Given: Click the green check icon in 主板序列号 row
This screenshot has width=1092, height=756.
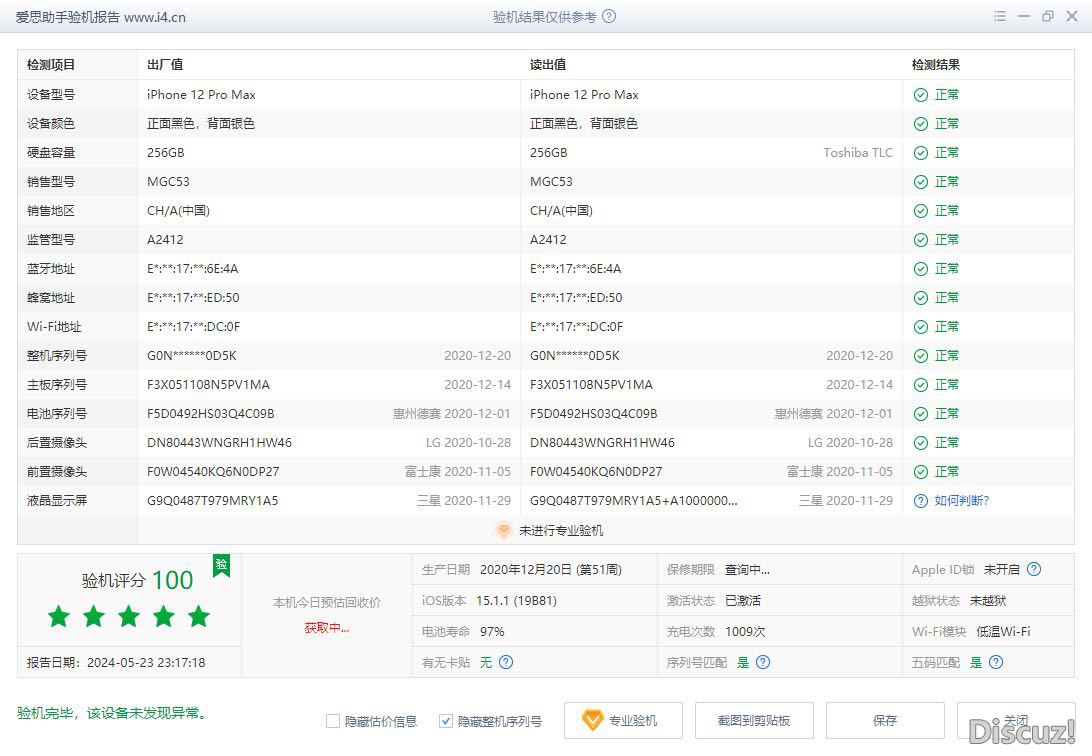Looking at the screenshot, I should click(x=921, y=385).
